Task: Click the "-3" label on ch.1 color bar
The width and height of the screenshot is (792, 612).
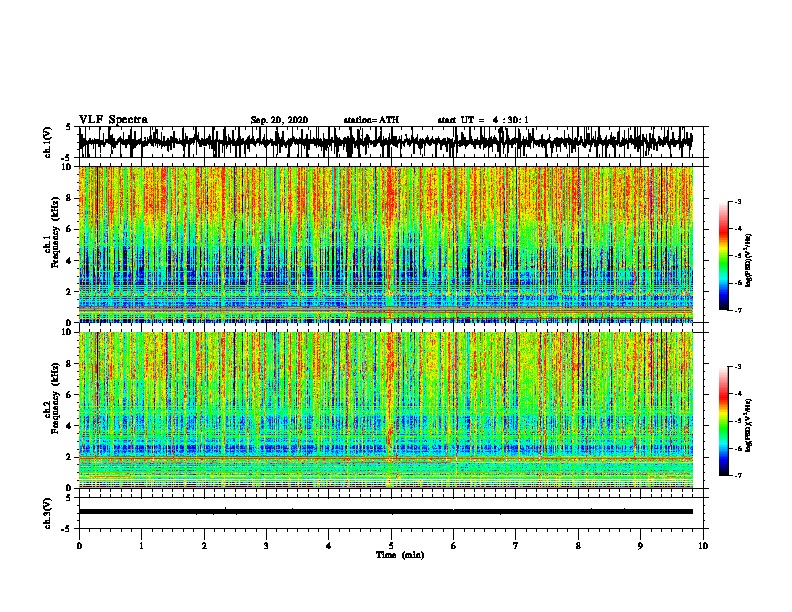Action: 738,202
